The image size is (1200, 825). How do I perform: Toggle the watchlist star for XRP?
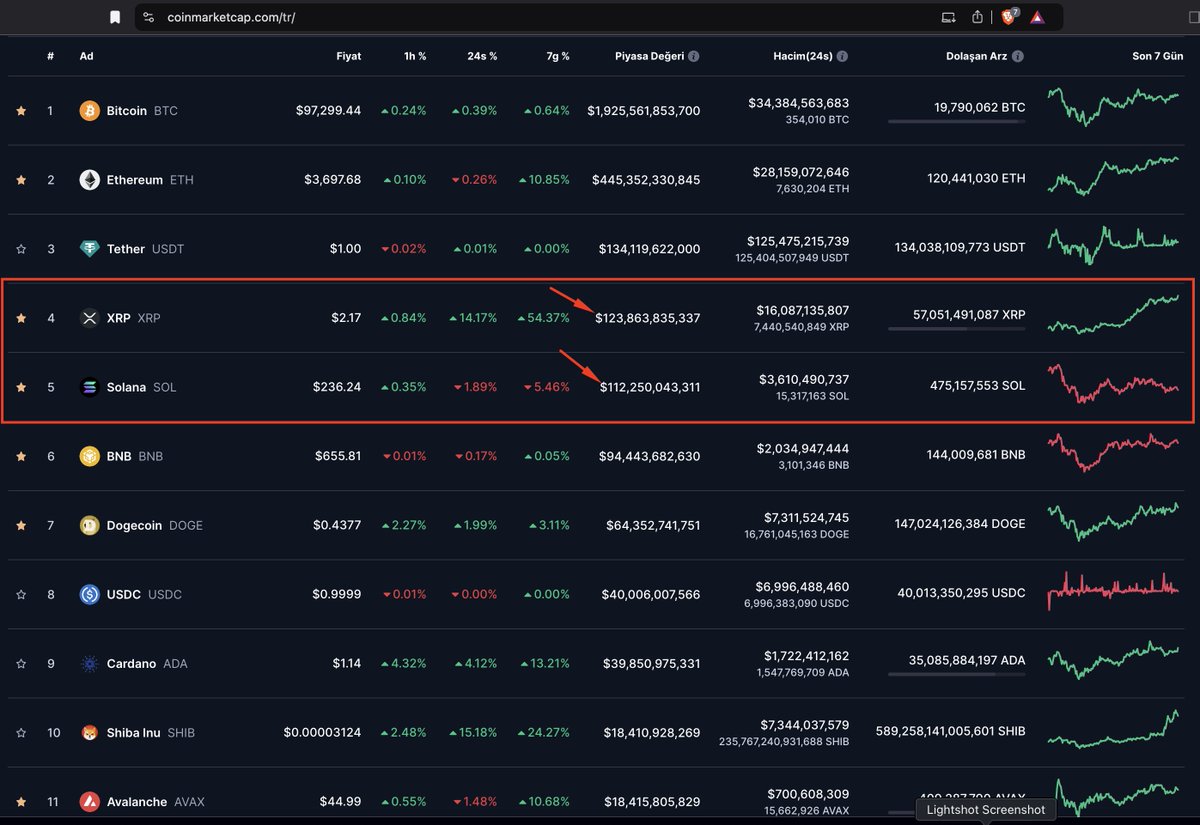tap(21, 318)
